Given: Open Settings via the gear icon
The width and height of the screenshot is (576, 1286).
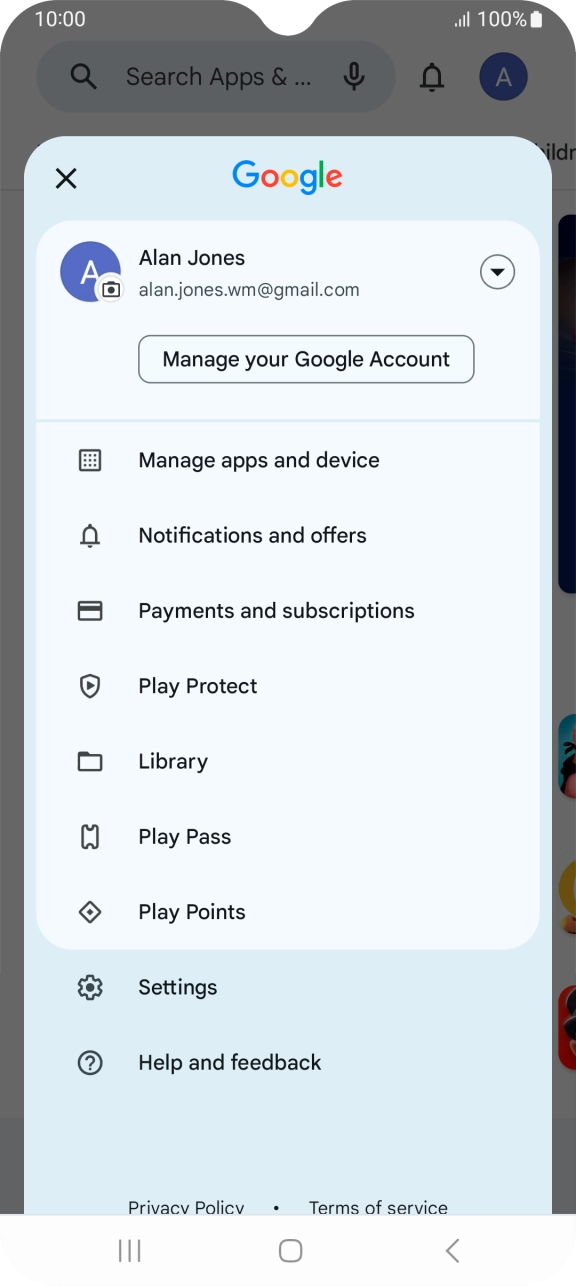Looking at the screenshot, I should [90, 987].
